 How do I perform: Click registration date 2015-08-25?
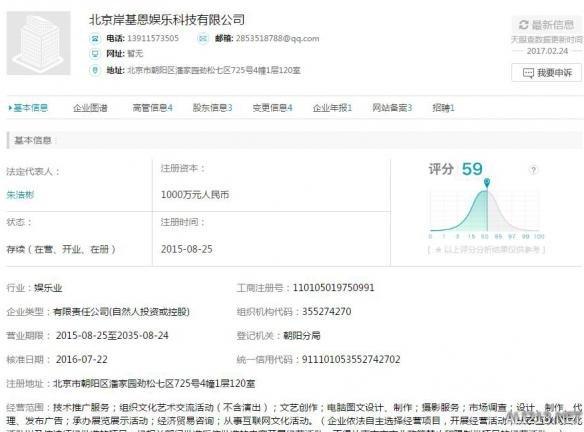[x=187, y=249]
